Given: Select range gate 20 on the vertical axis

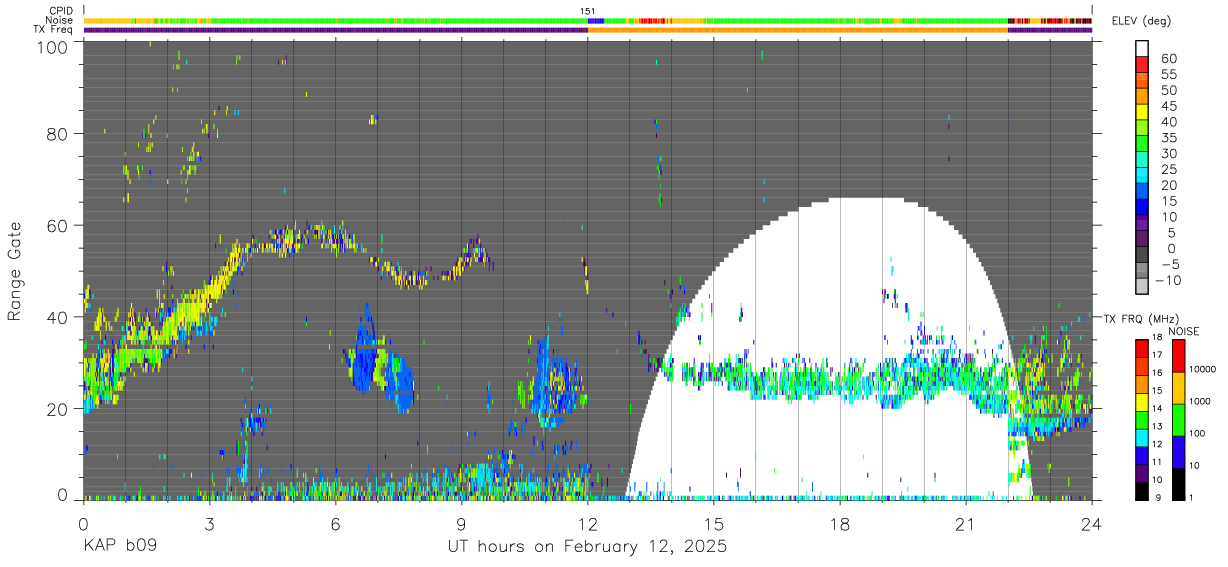Looking at the screenshot, I should [58, 409].
